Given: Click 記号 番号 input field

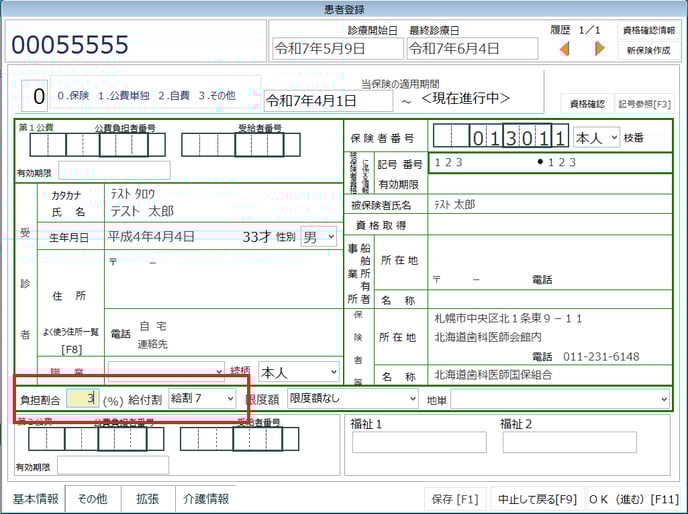Looking at the screenshot, I should (x=550, y=163).
